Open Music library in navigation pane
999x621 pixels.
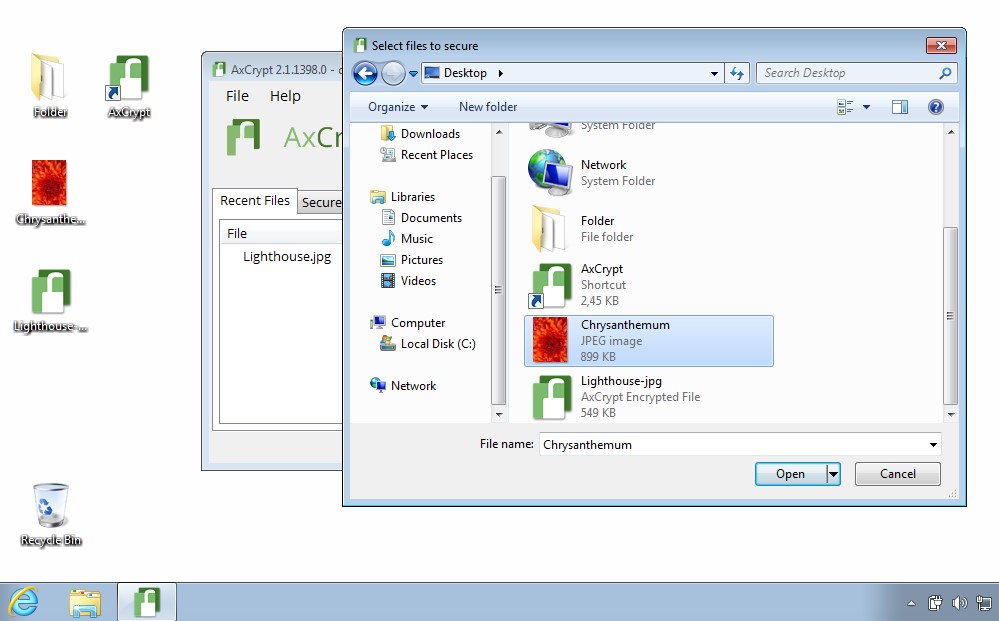tap(407, 239)
